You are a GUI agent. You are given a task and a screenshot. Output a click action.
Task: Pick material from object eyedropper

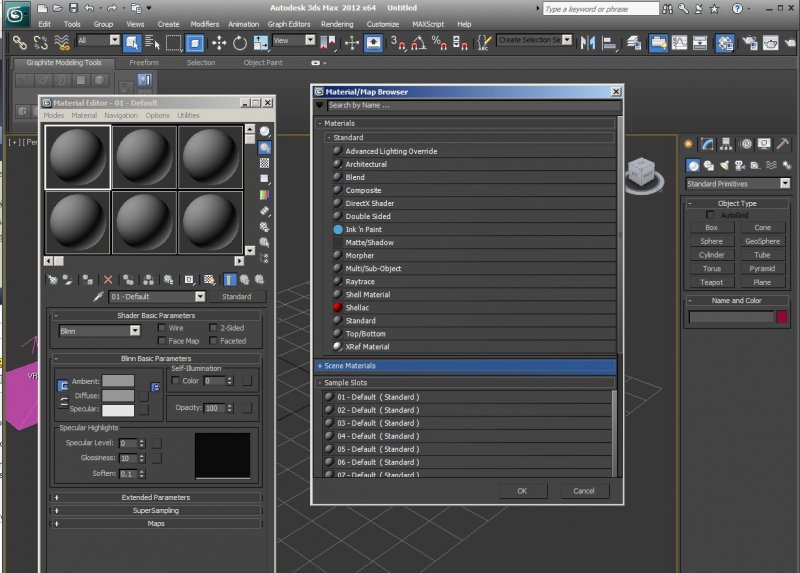[98, 297]
